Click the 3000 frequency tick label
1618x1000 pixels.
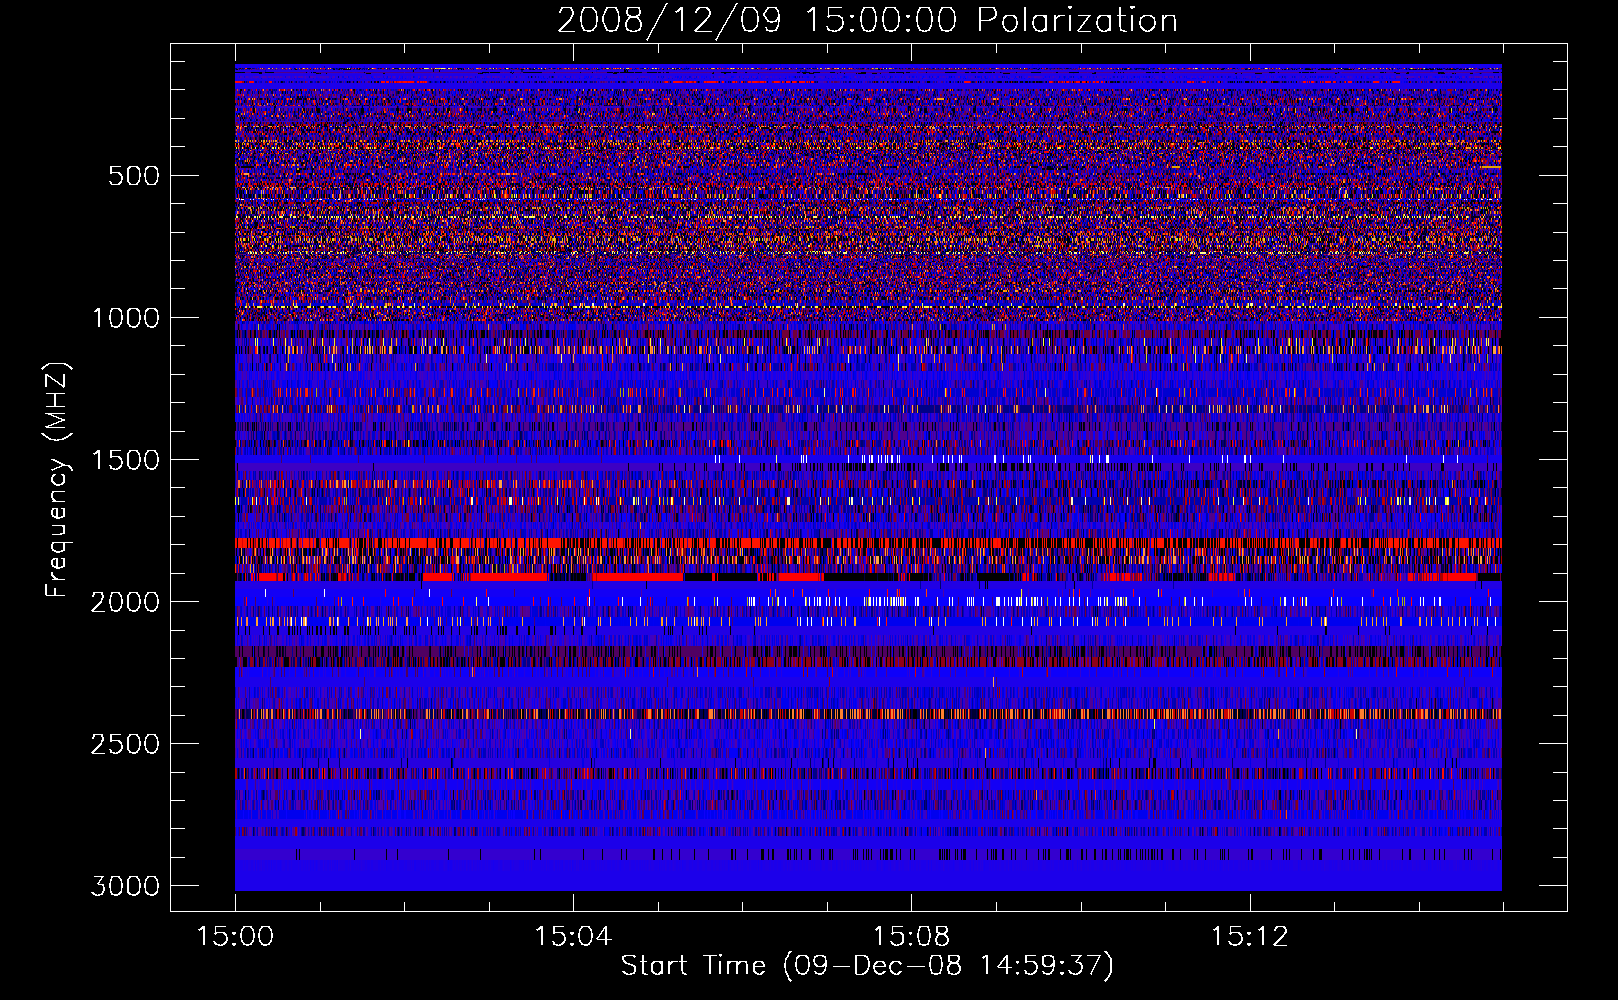[x=125, y=886]
